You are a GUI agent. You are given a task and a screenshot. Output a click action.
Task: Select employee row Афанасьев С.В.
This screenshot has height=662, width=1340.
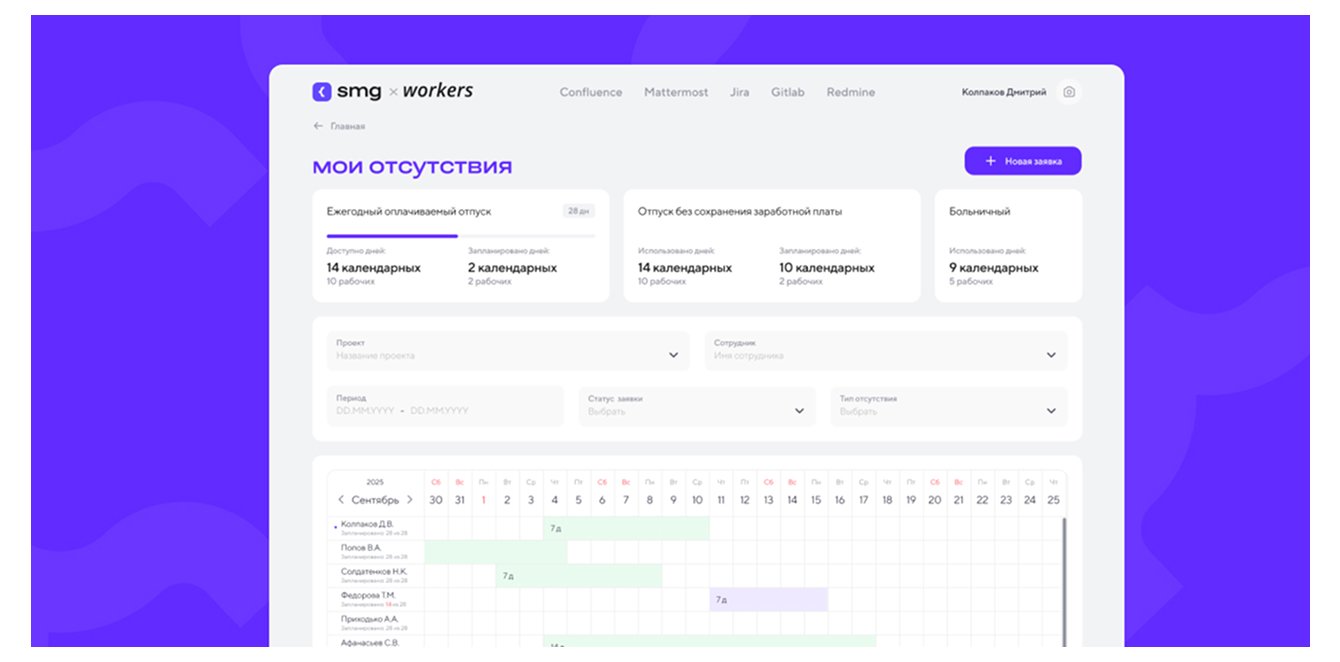(x=377, y=642)
